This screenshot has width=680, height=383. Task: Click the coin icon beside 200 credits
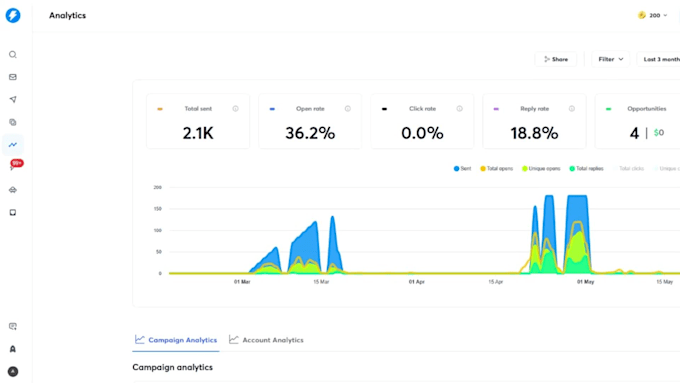642,15
